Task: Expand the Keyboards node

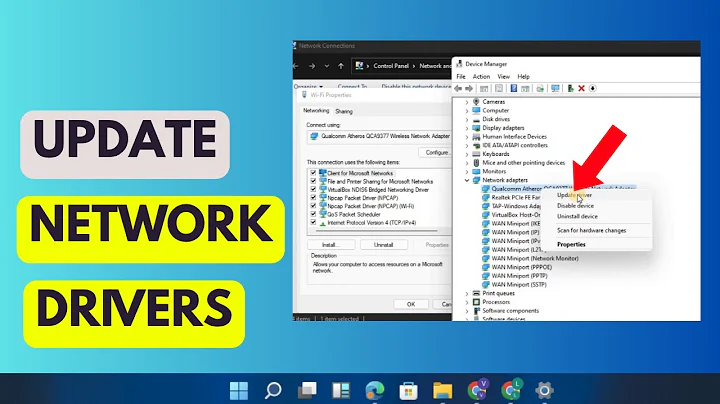Action: [467, 154]
